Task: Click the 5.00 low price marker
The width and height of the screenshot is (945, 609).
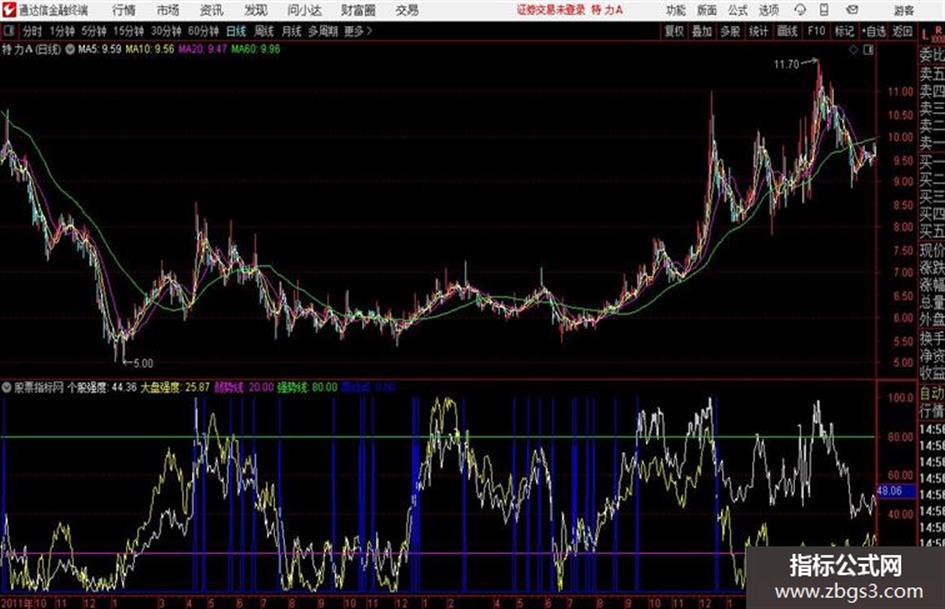Action: [x=143, y=363]
